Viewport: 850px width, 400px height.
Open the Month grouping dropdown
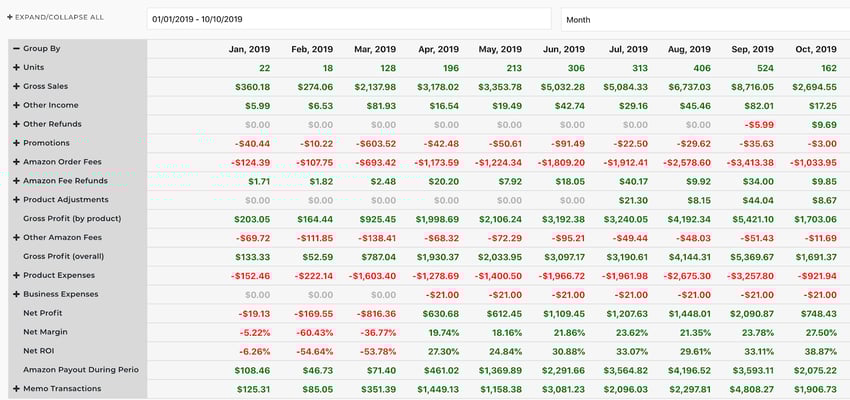coord(704,19)
